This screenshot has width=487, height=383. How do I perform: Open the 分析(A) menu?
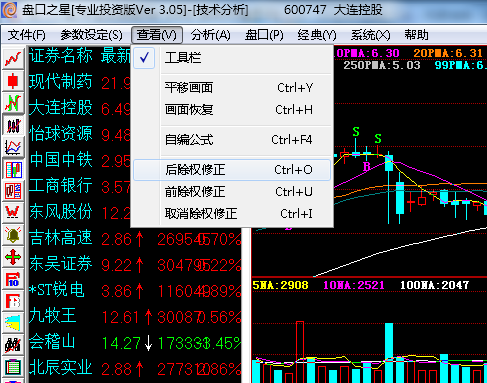tap(210, 35)
